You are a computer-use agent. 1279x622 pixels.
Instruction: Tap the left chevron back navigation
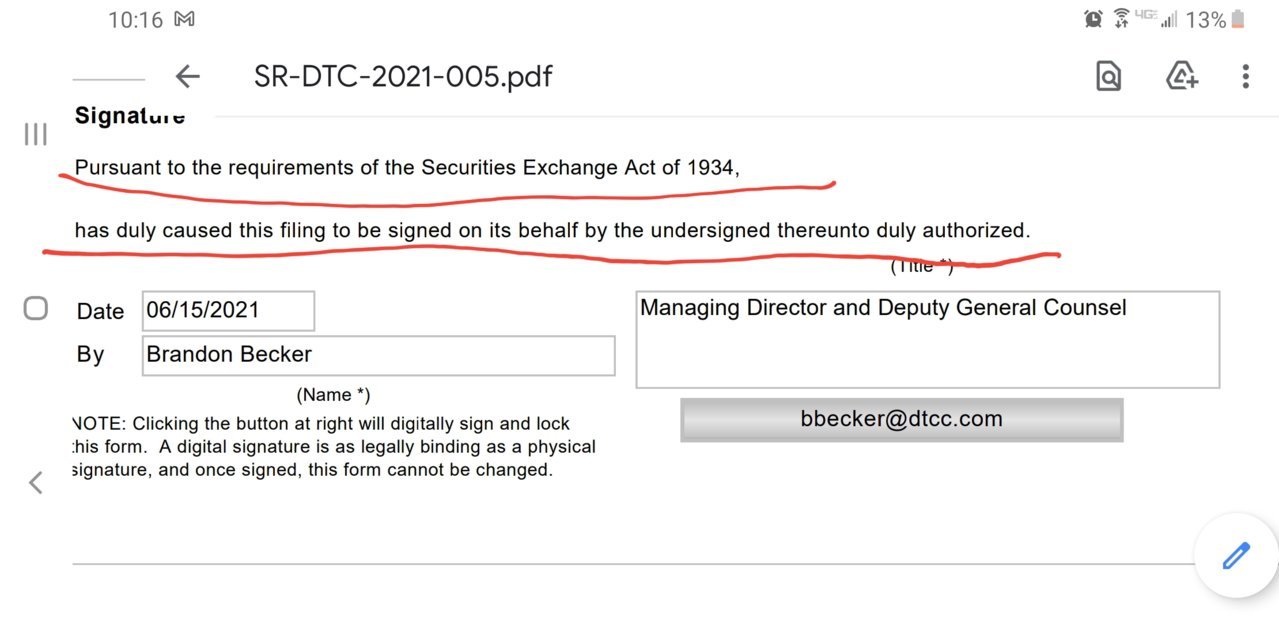pos(36,483)
